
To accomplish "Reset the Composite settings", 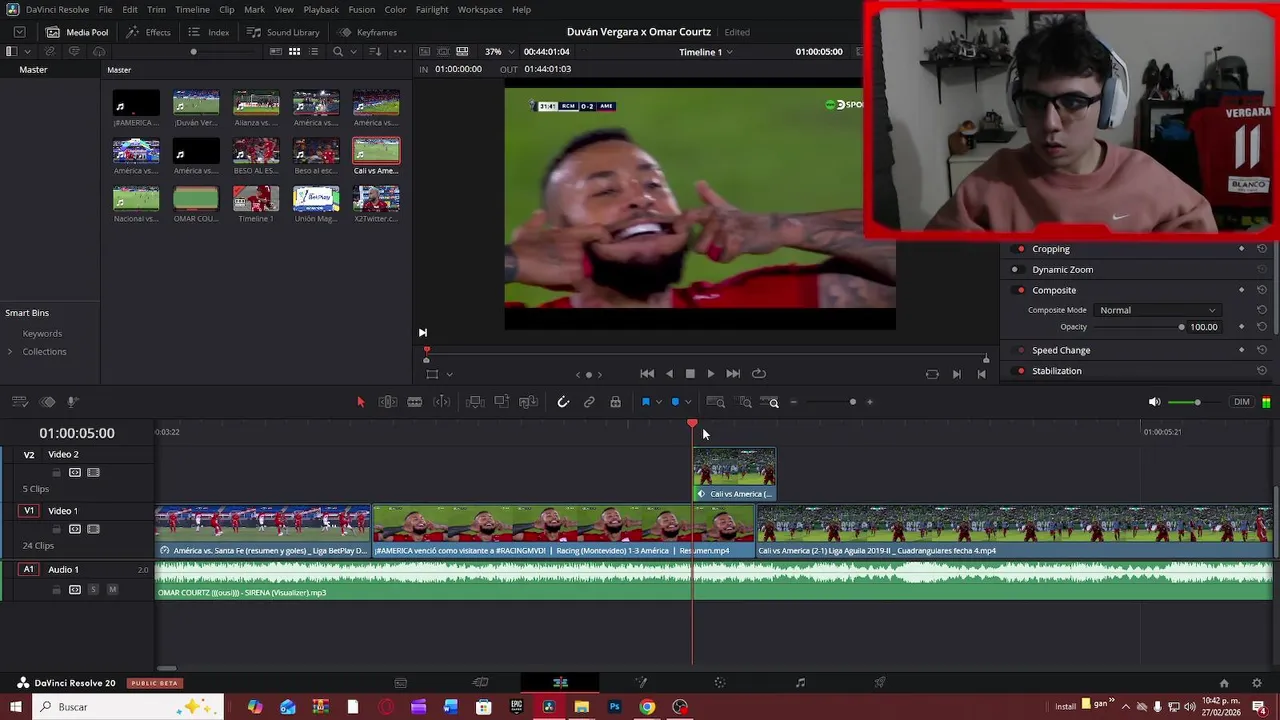I will click(1262, 290).
